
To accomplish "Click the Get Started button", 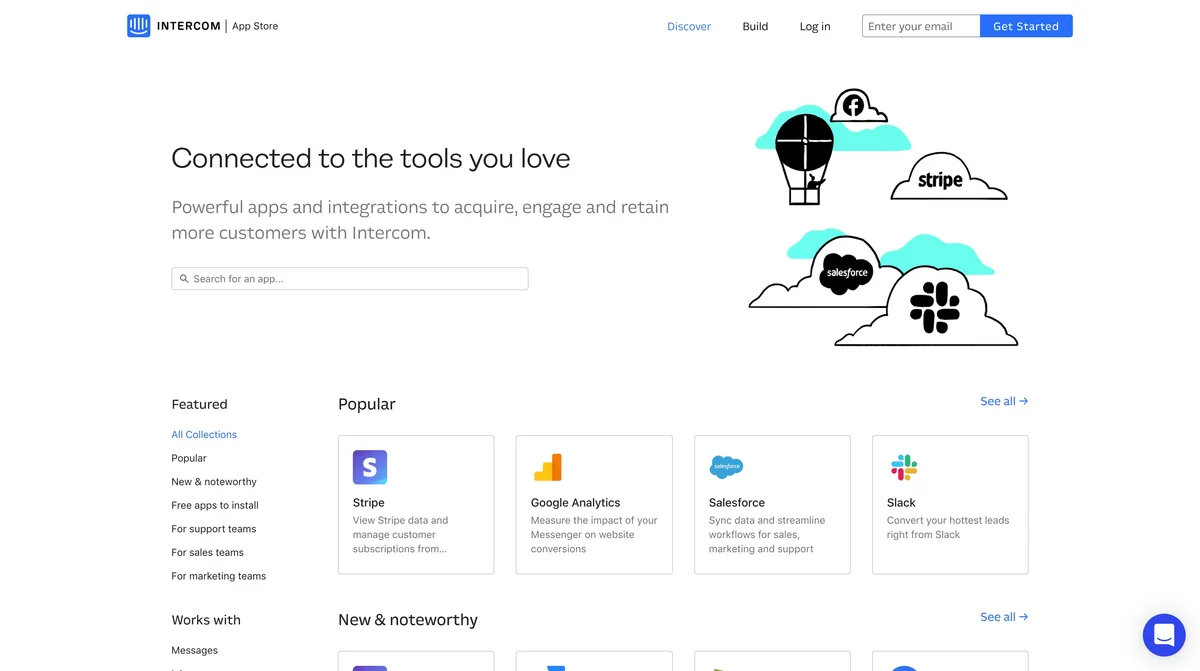I will click(x=1026, y=25).
